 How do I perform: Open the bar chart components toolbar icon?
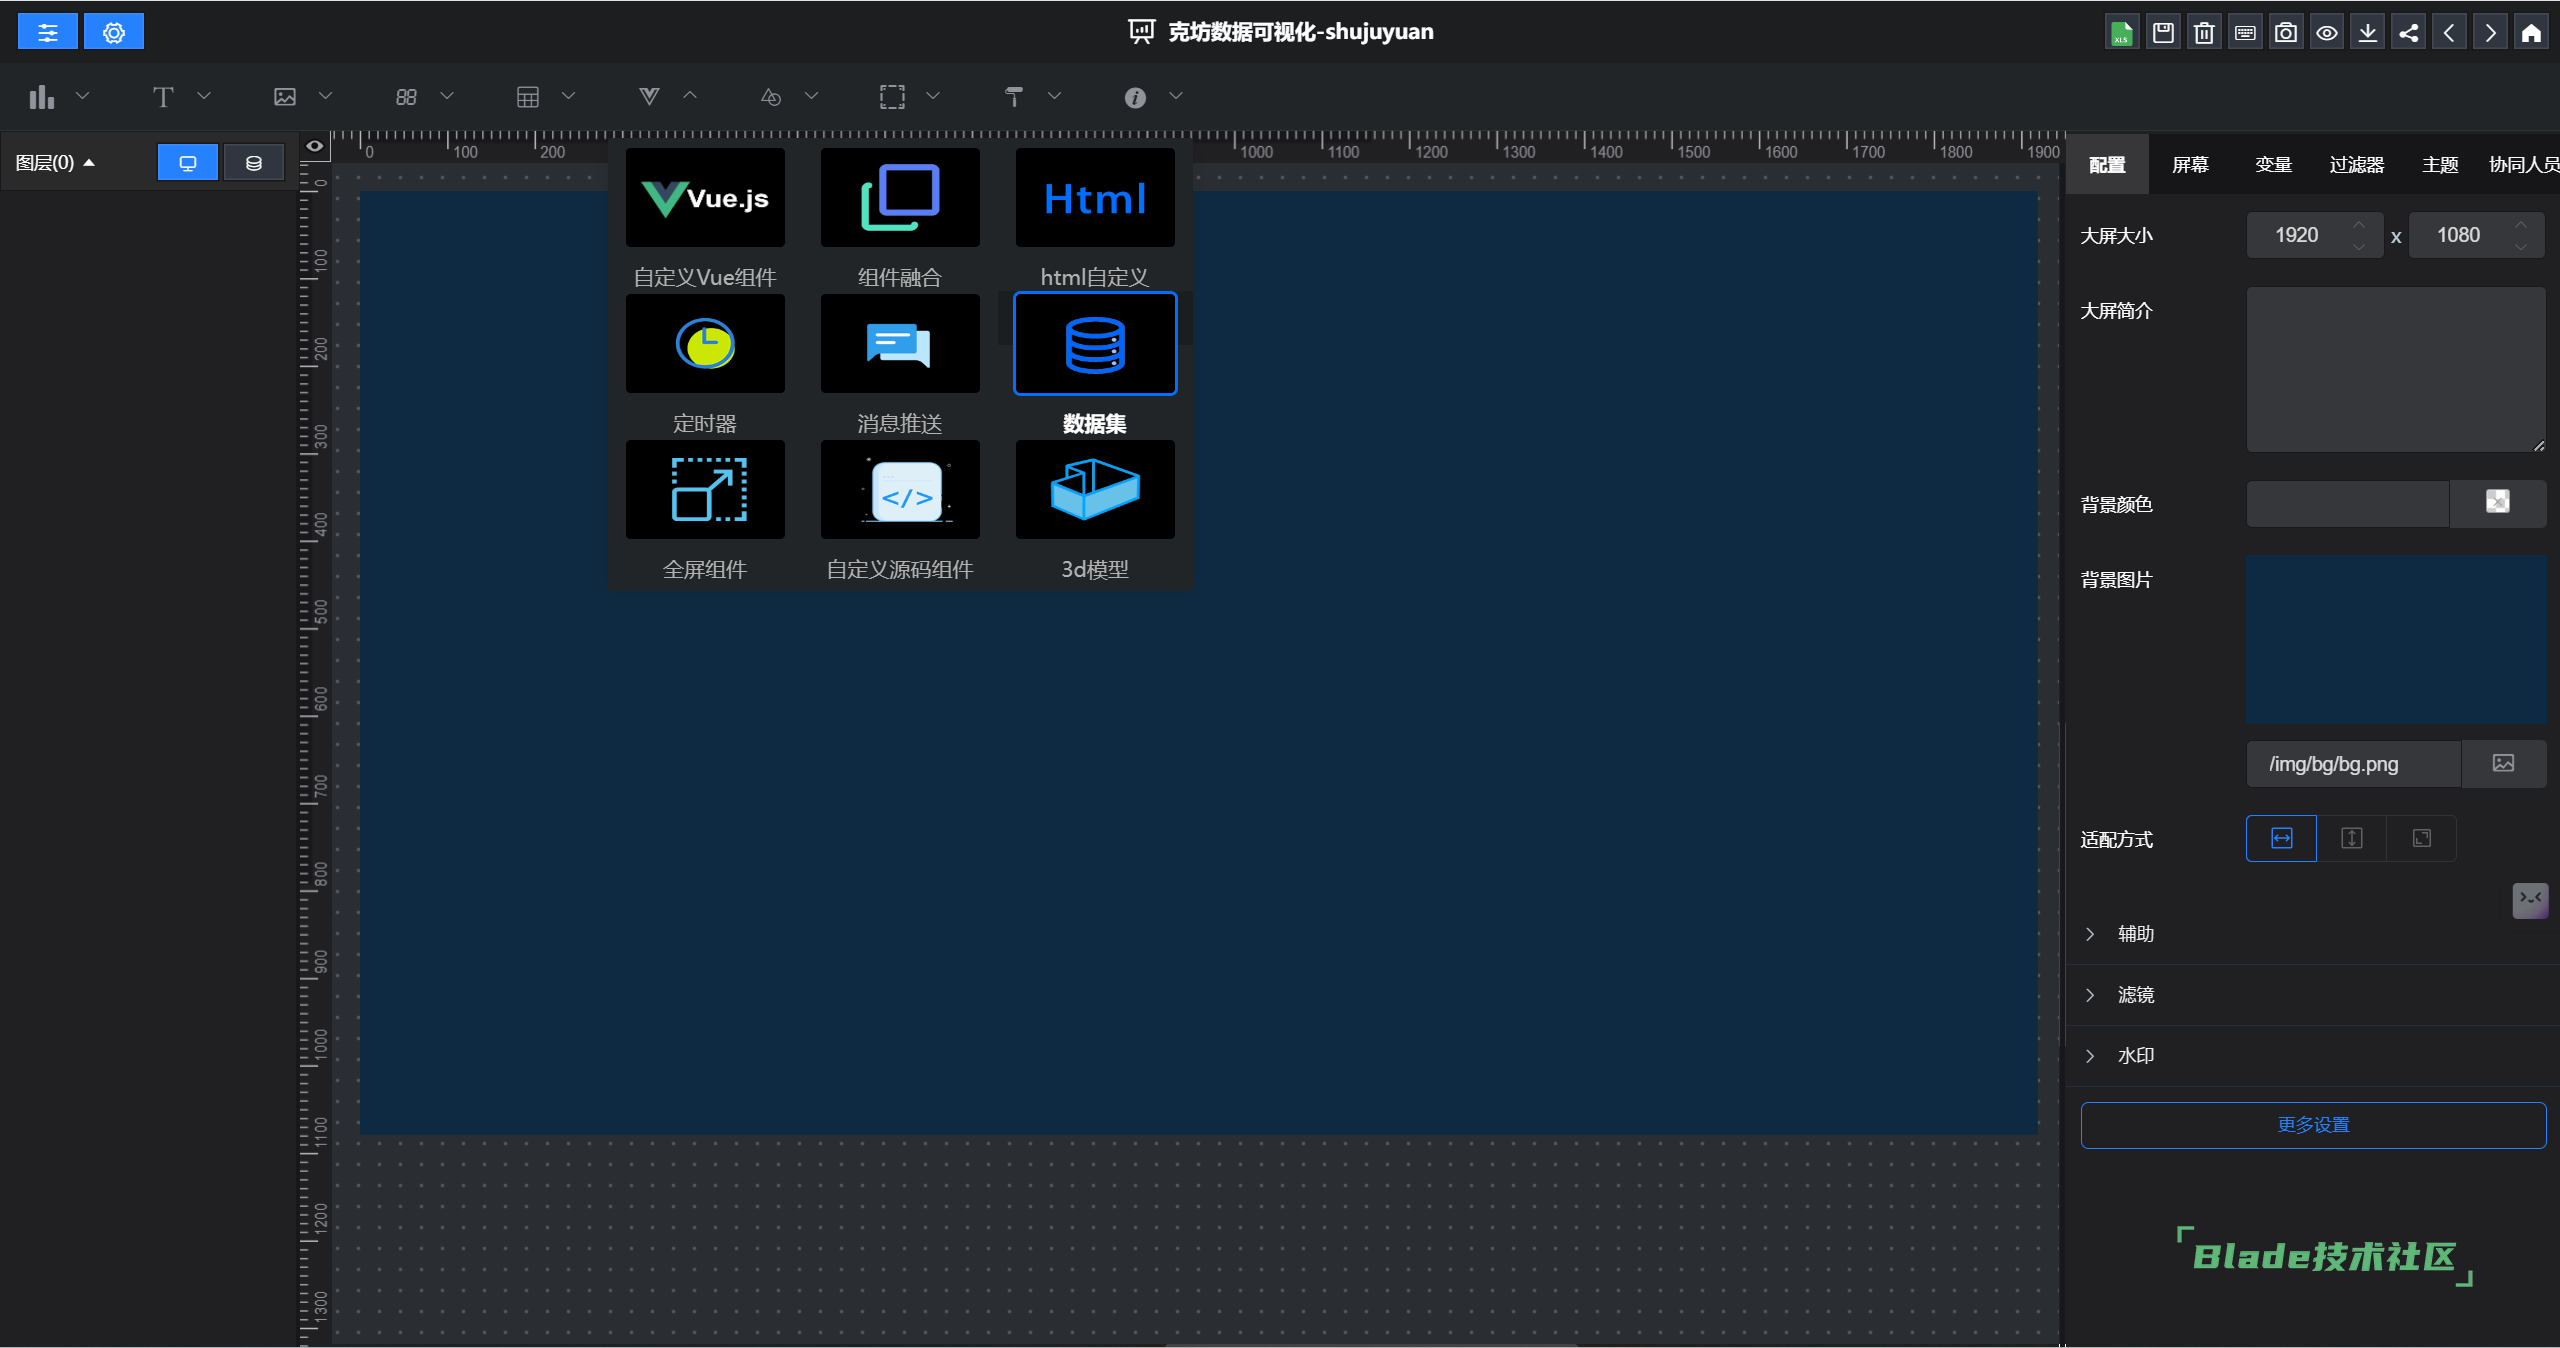click(x=41, y=97)
